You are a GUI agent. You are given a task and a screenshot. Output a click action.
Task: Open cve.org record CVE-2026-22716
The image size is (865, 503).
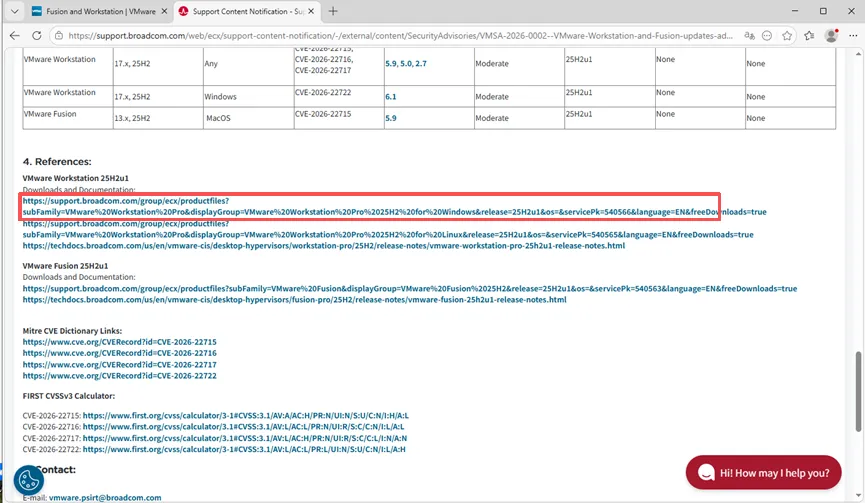(x=120, y=353)
